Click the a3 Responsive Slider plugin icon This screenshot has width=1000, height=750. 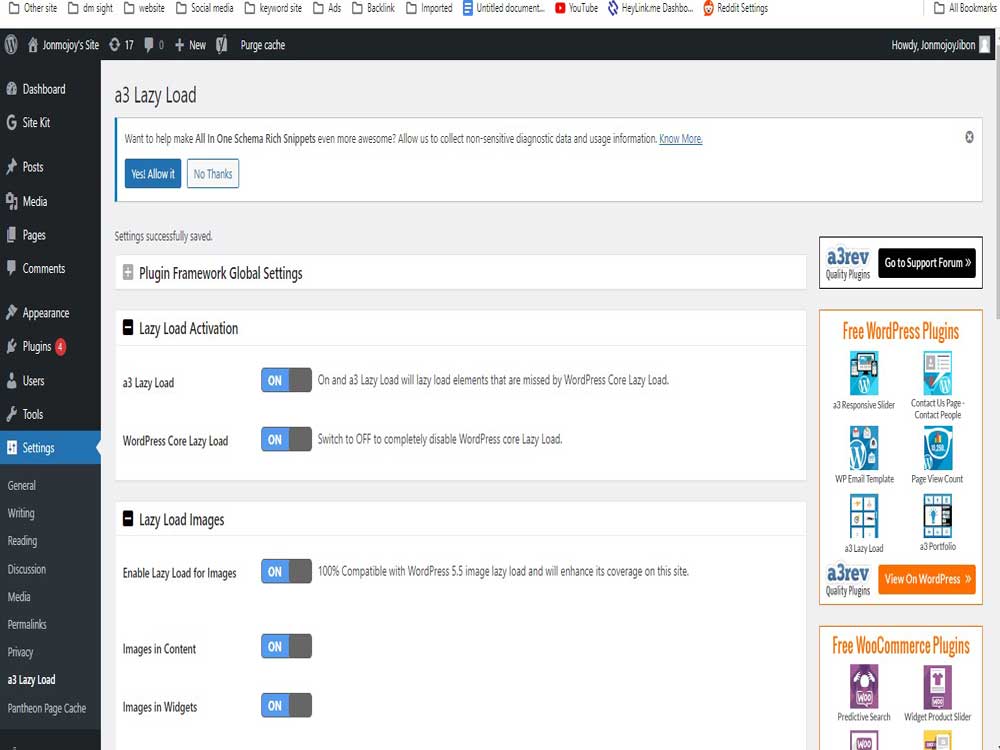click(864, 373)
